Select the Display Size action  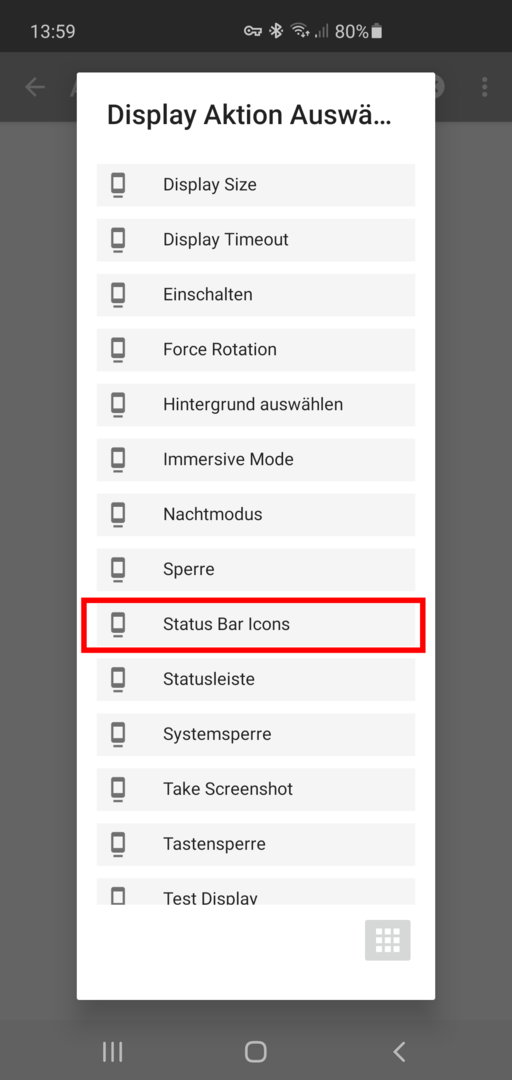[x=256, y=185]
